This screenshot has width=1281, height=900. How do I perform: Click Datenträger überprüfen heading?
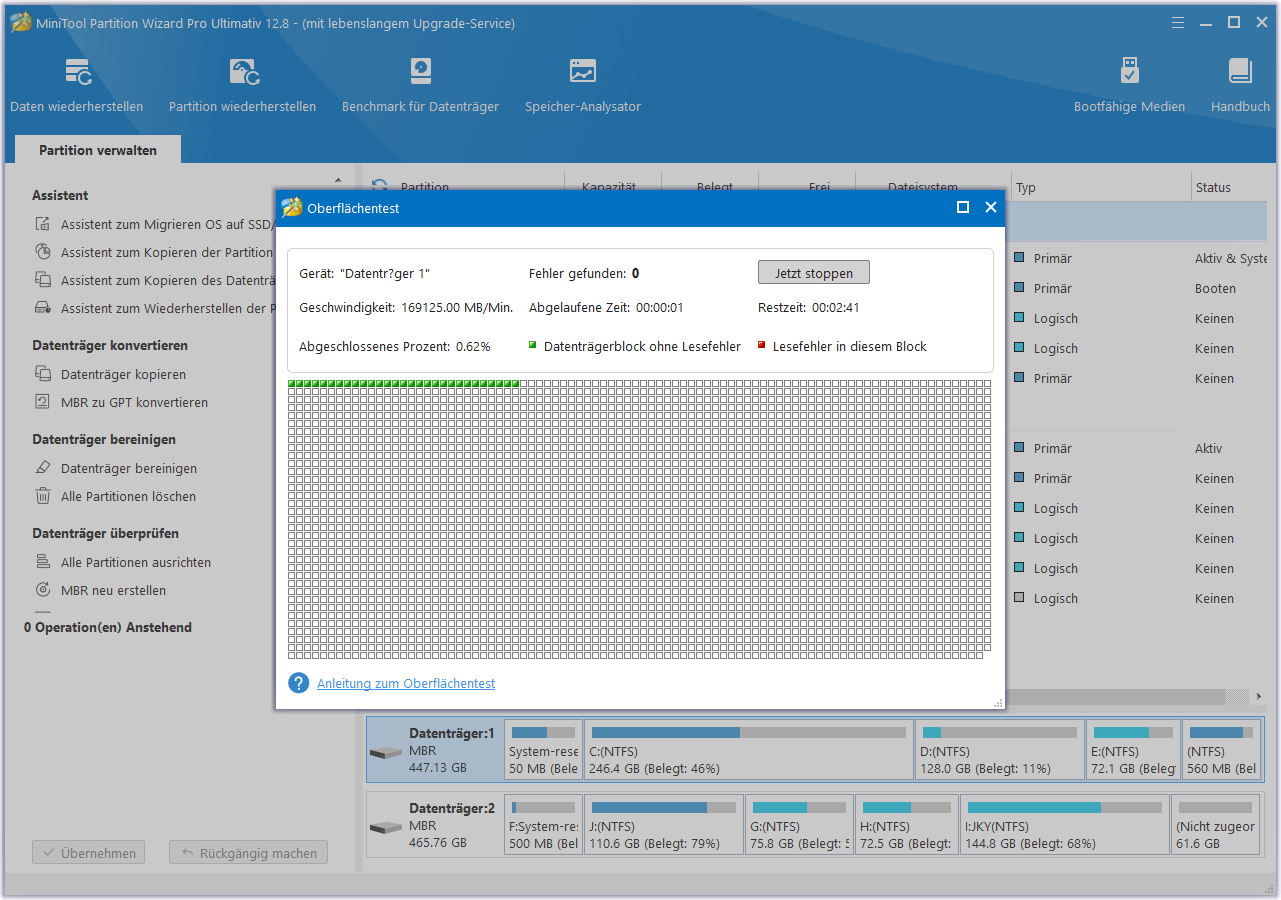tap(105, 533)
